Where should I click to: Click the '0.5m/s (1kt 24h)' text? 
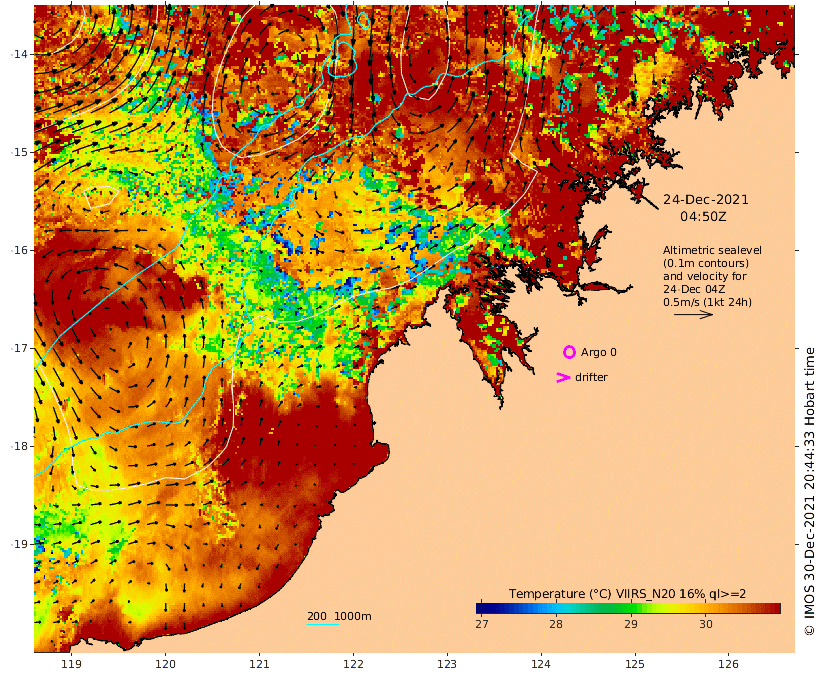pos(707,302)
